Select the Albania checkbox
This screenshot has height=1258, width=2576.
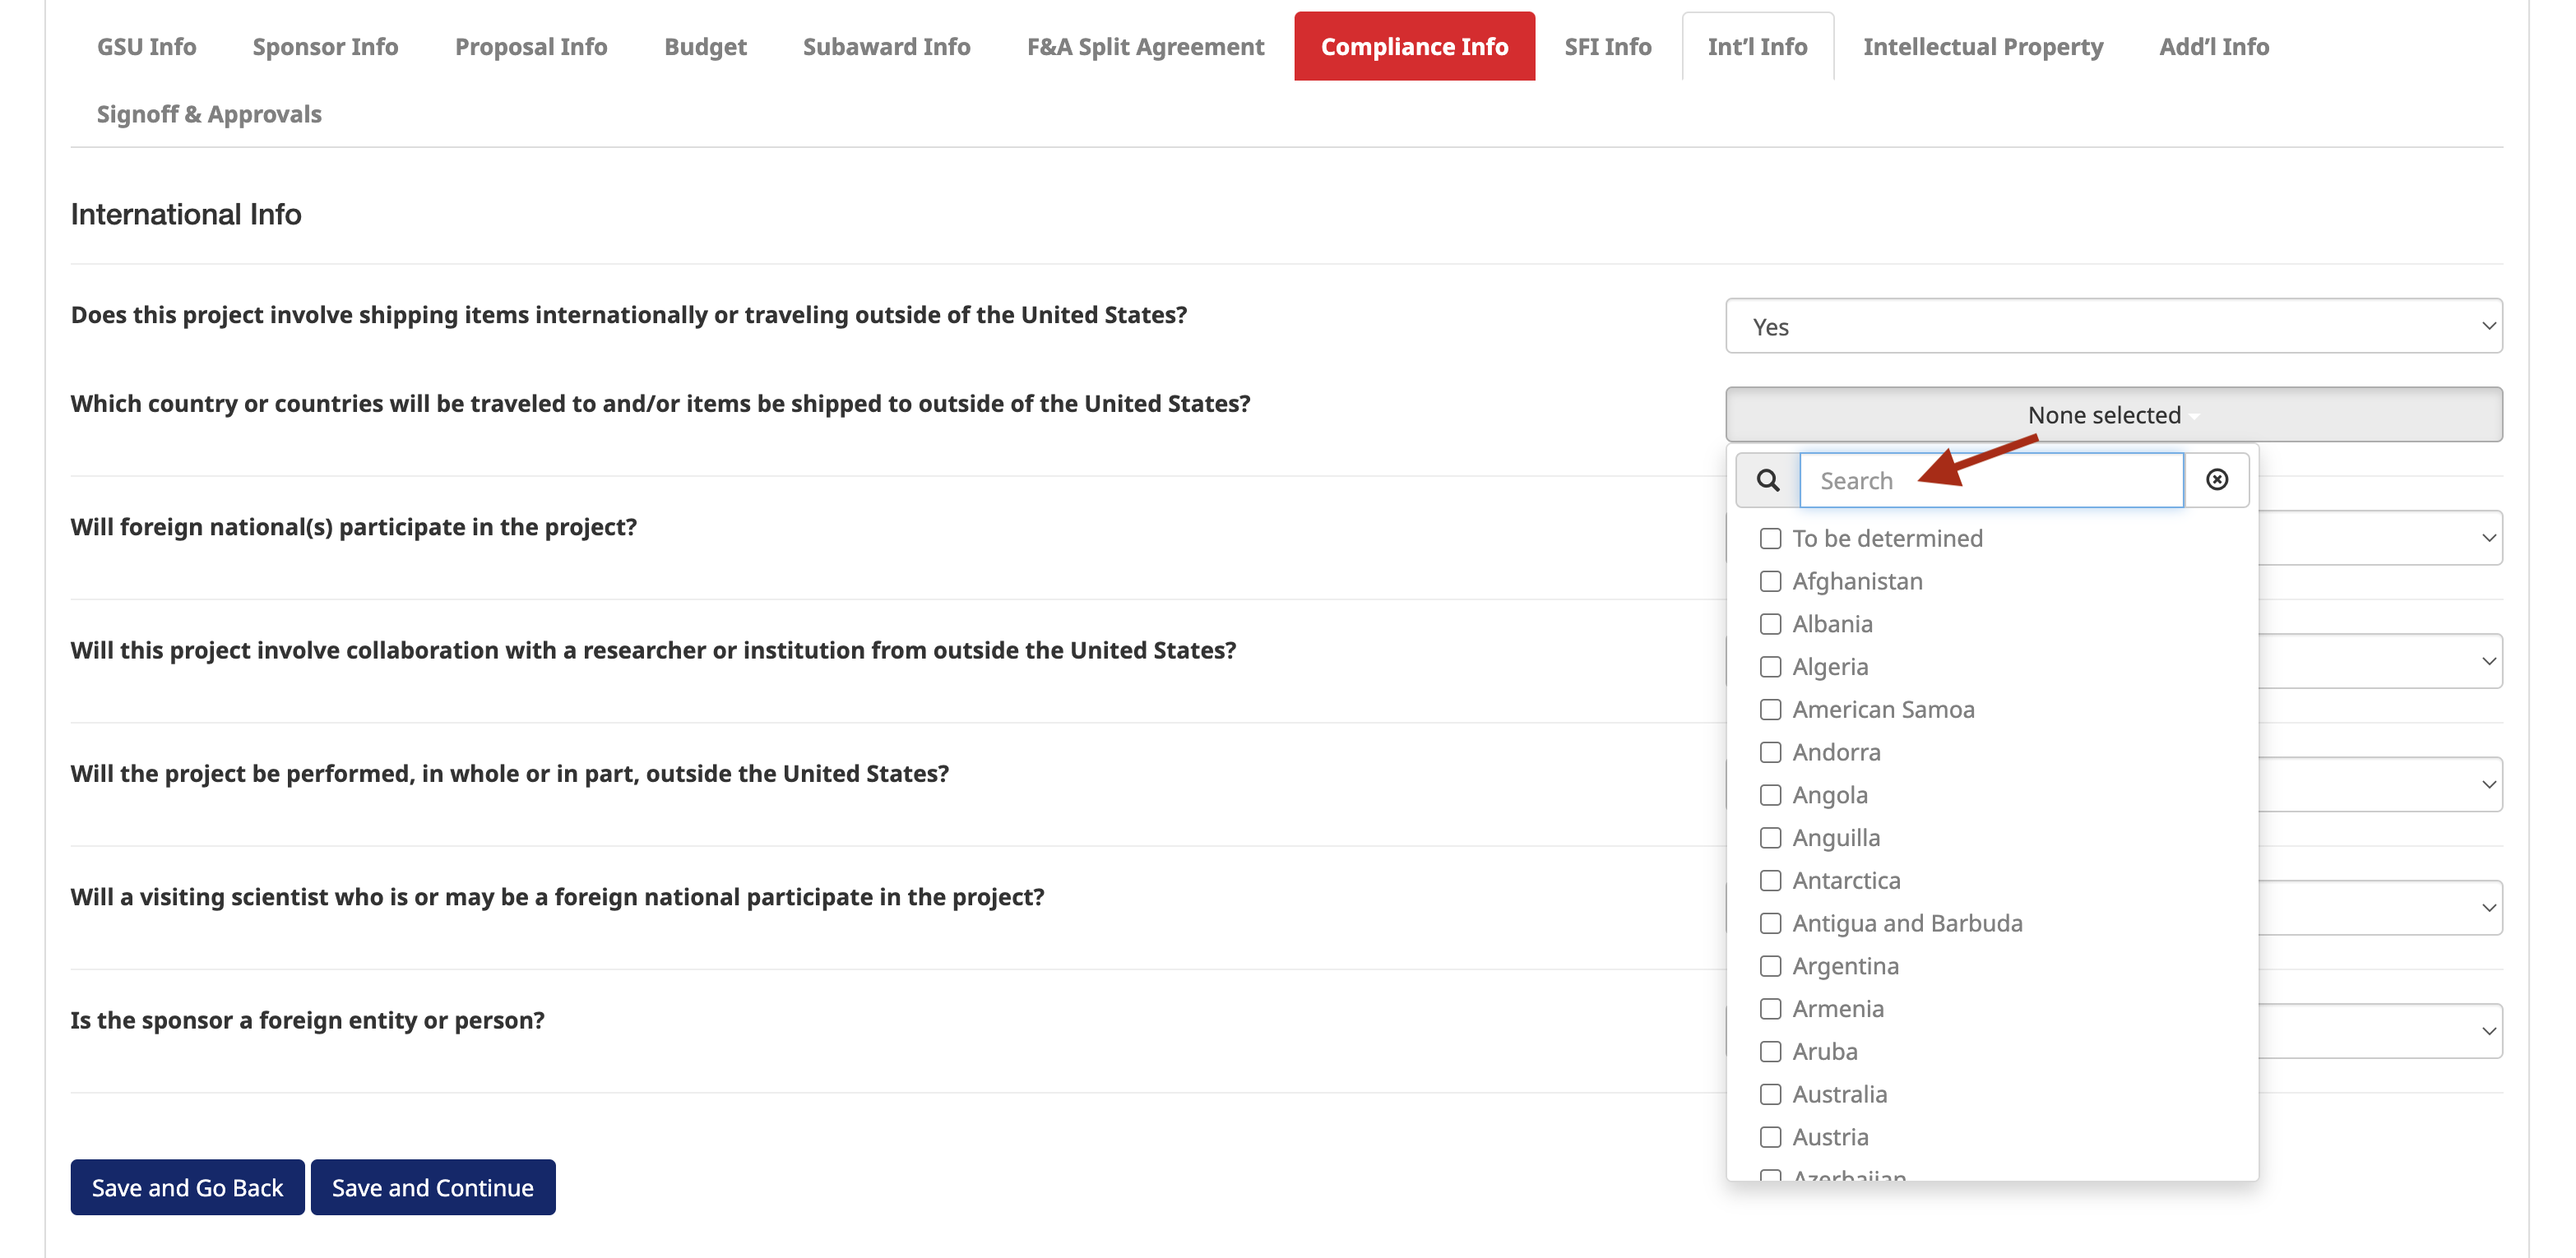[1770, 624]
